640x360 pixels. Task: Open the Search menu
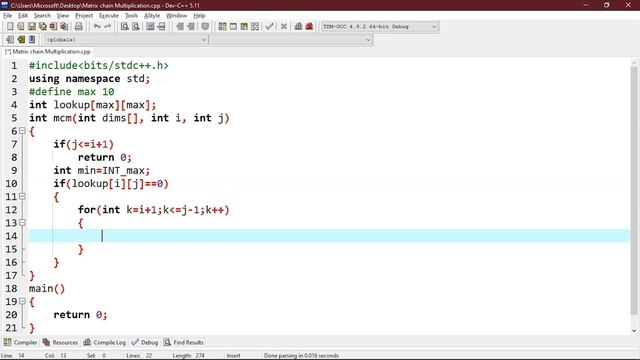point(42,16)
